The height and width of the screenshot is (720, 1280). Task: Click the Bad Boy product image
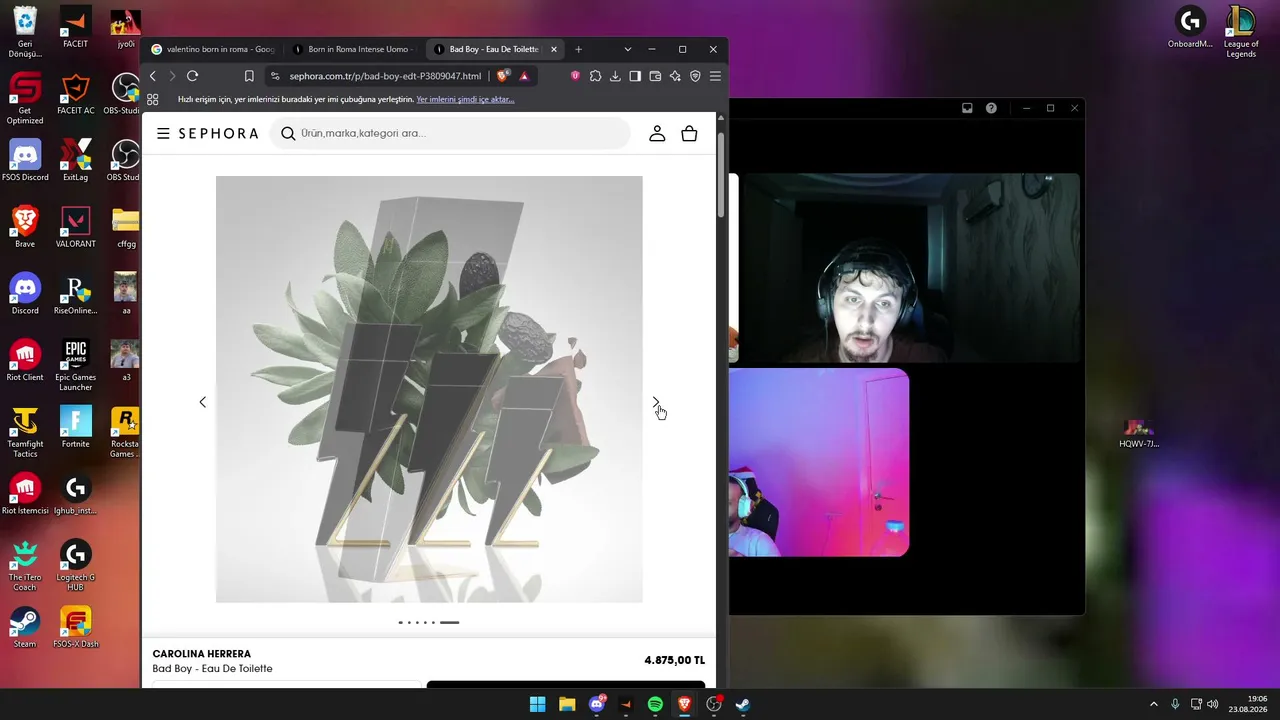(x=429, y=389)
